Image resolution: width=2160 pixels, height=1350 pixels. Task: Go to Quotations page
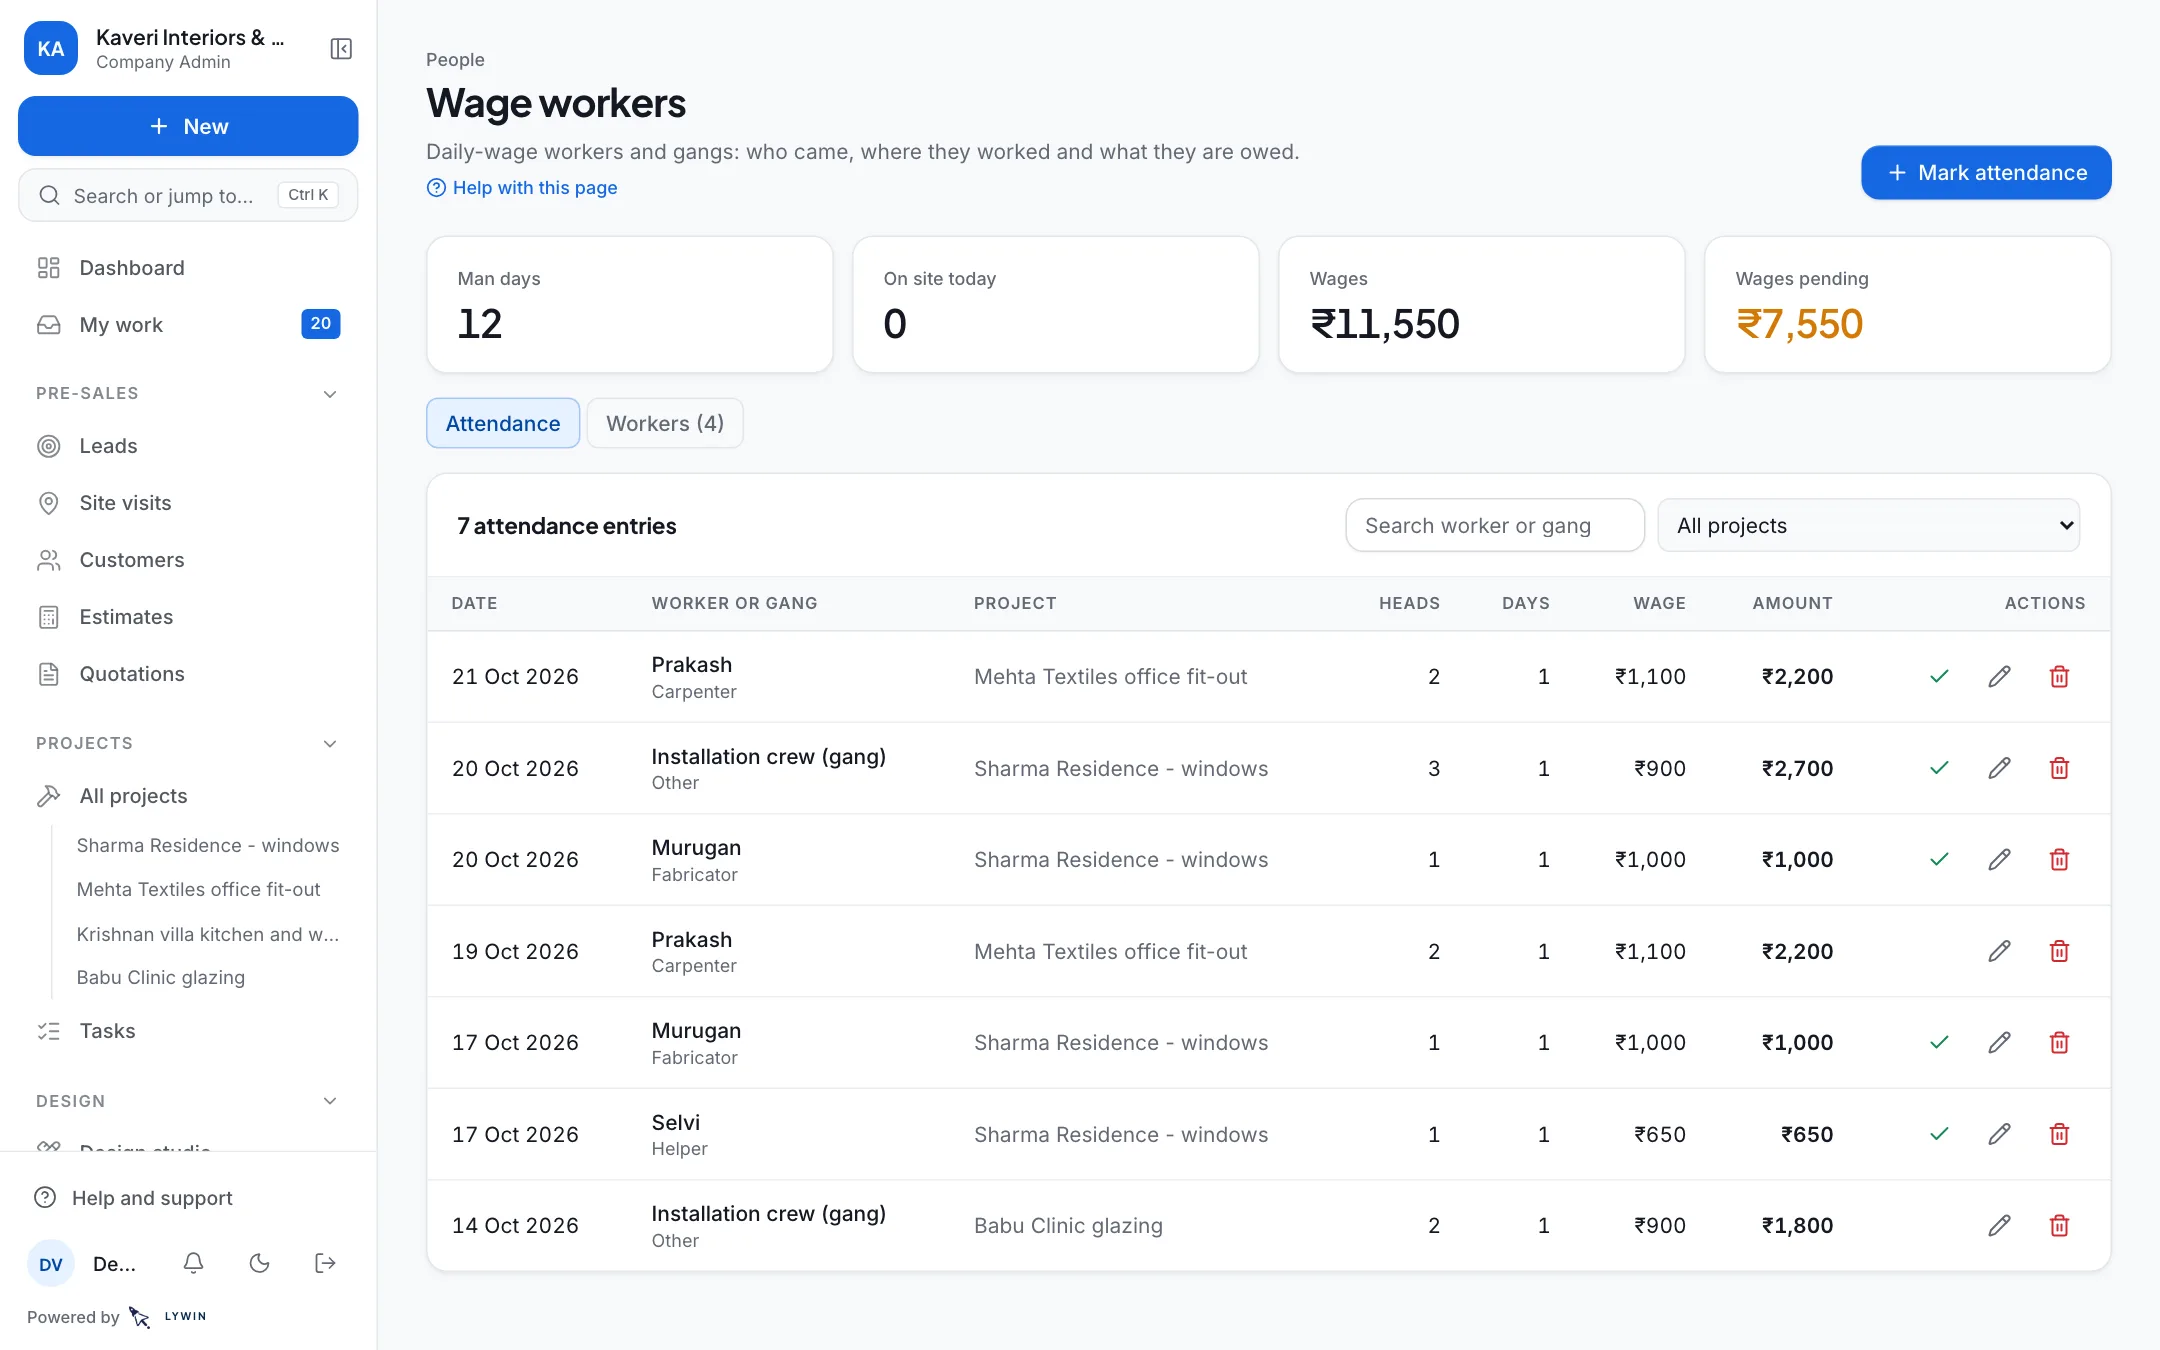pos(188,674)
